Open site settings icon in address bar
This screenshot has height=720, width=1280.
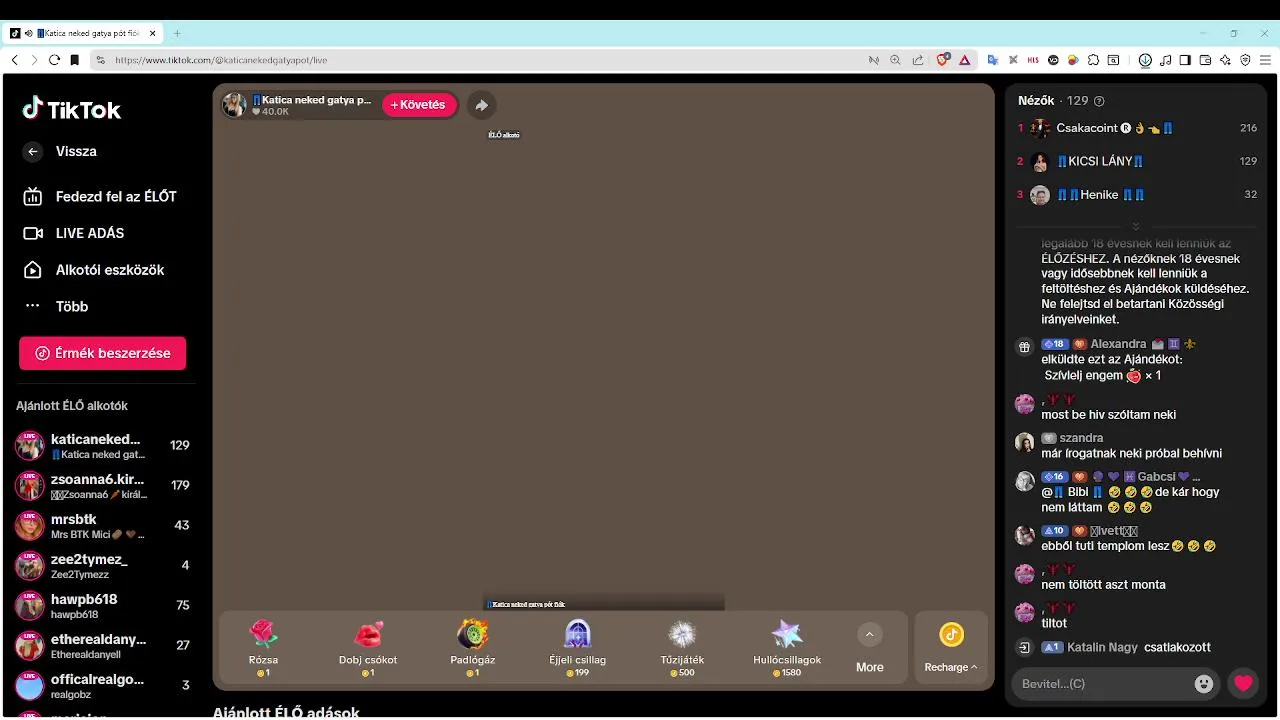click(x=100, y=60)
